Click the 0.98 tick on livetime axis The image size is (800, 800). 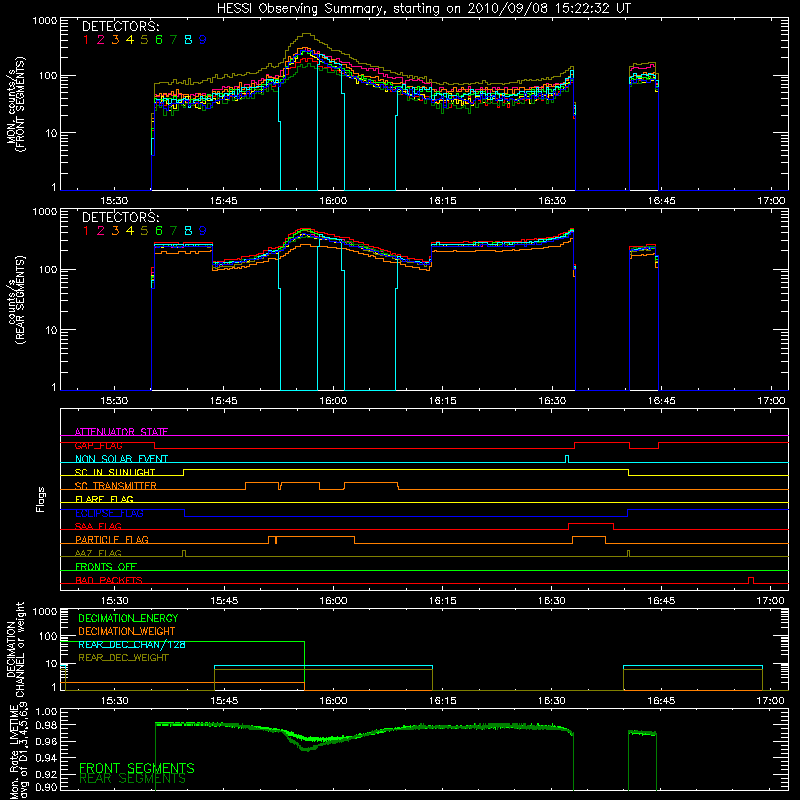pos(47,726)
